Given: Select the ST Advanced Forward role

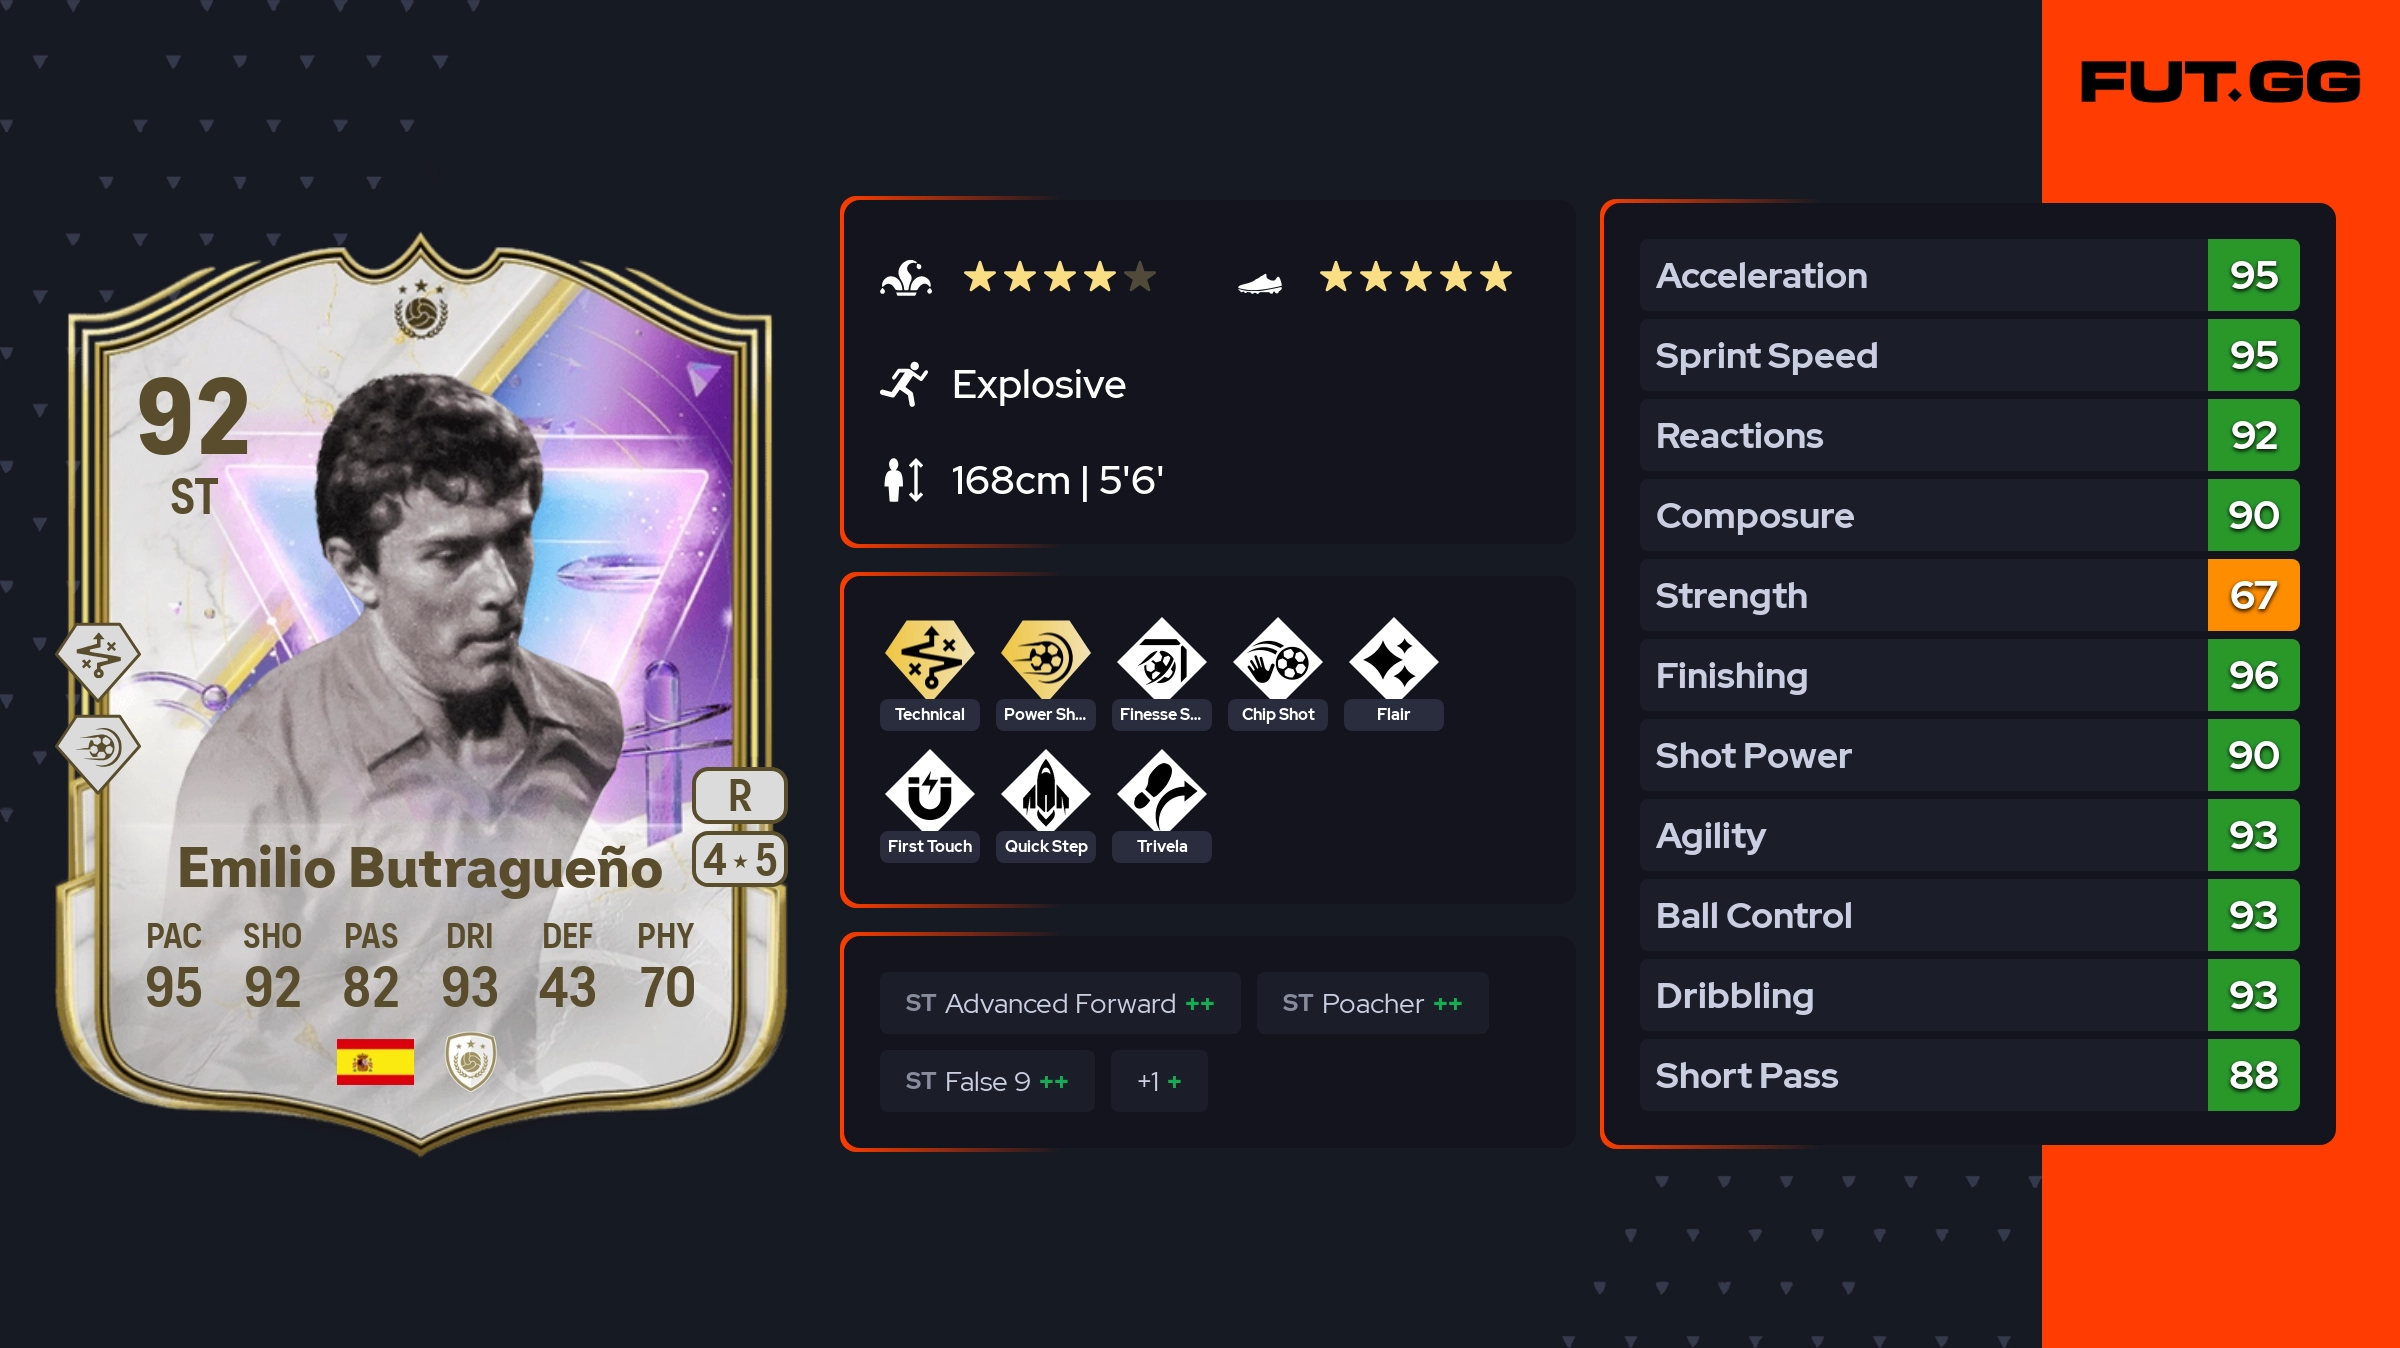Looking at the screenshot, I should click(x=1060, y=1003).
